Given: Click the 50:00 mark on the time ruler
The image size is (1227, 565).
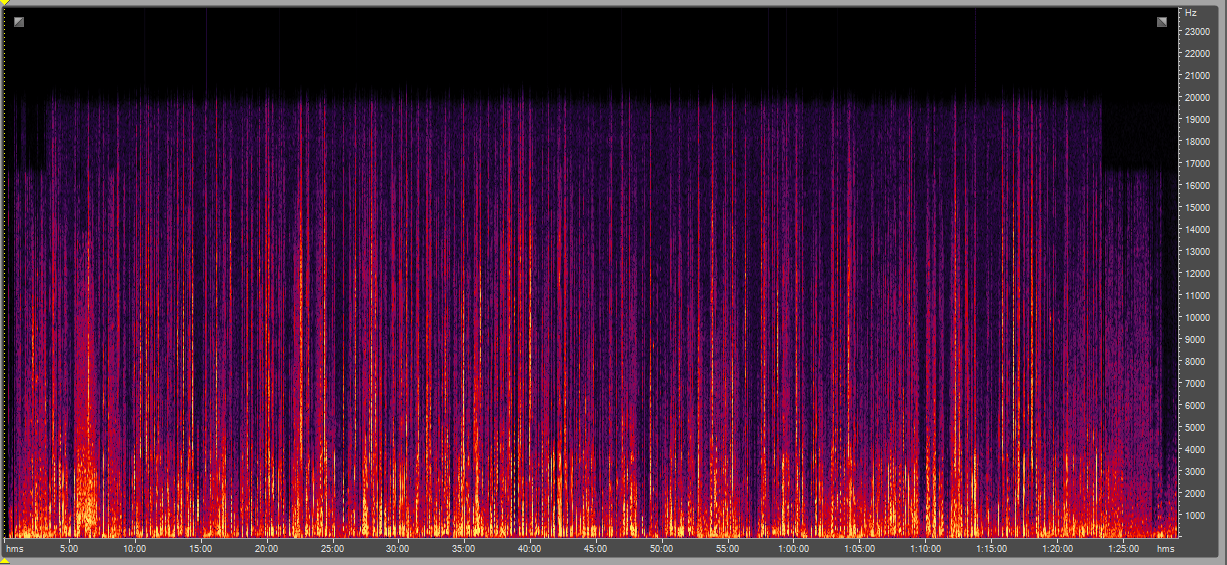Looking at the screenshot, I should [x=661, y=549].
